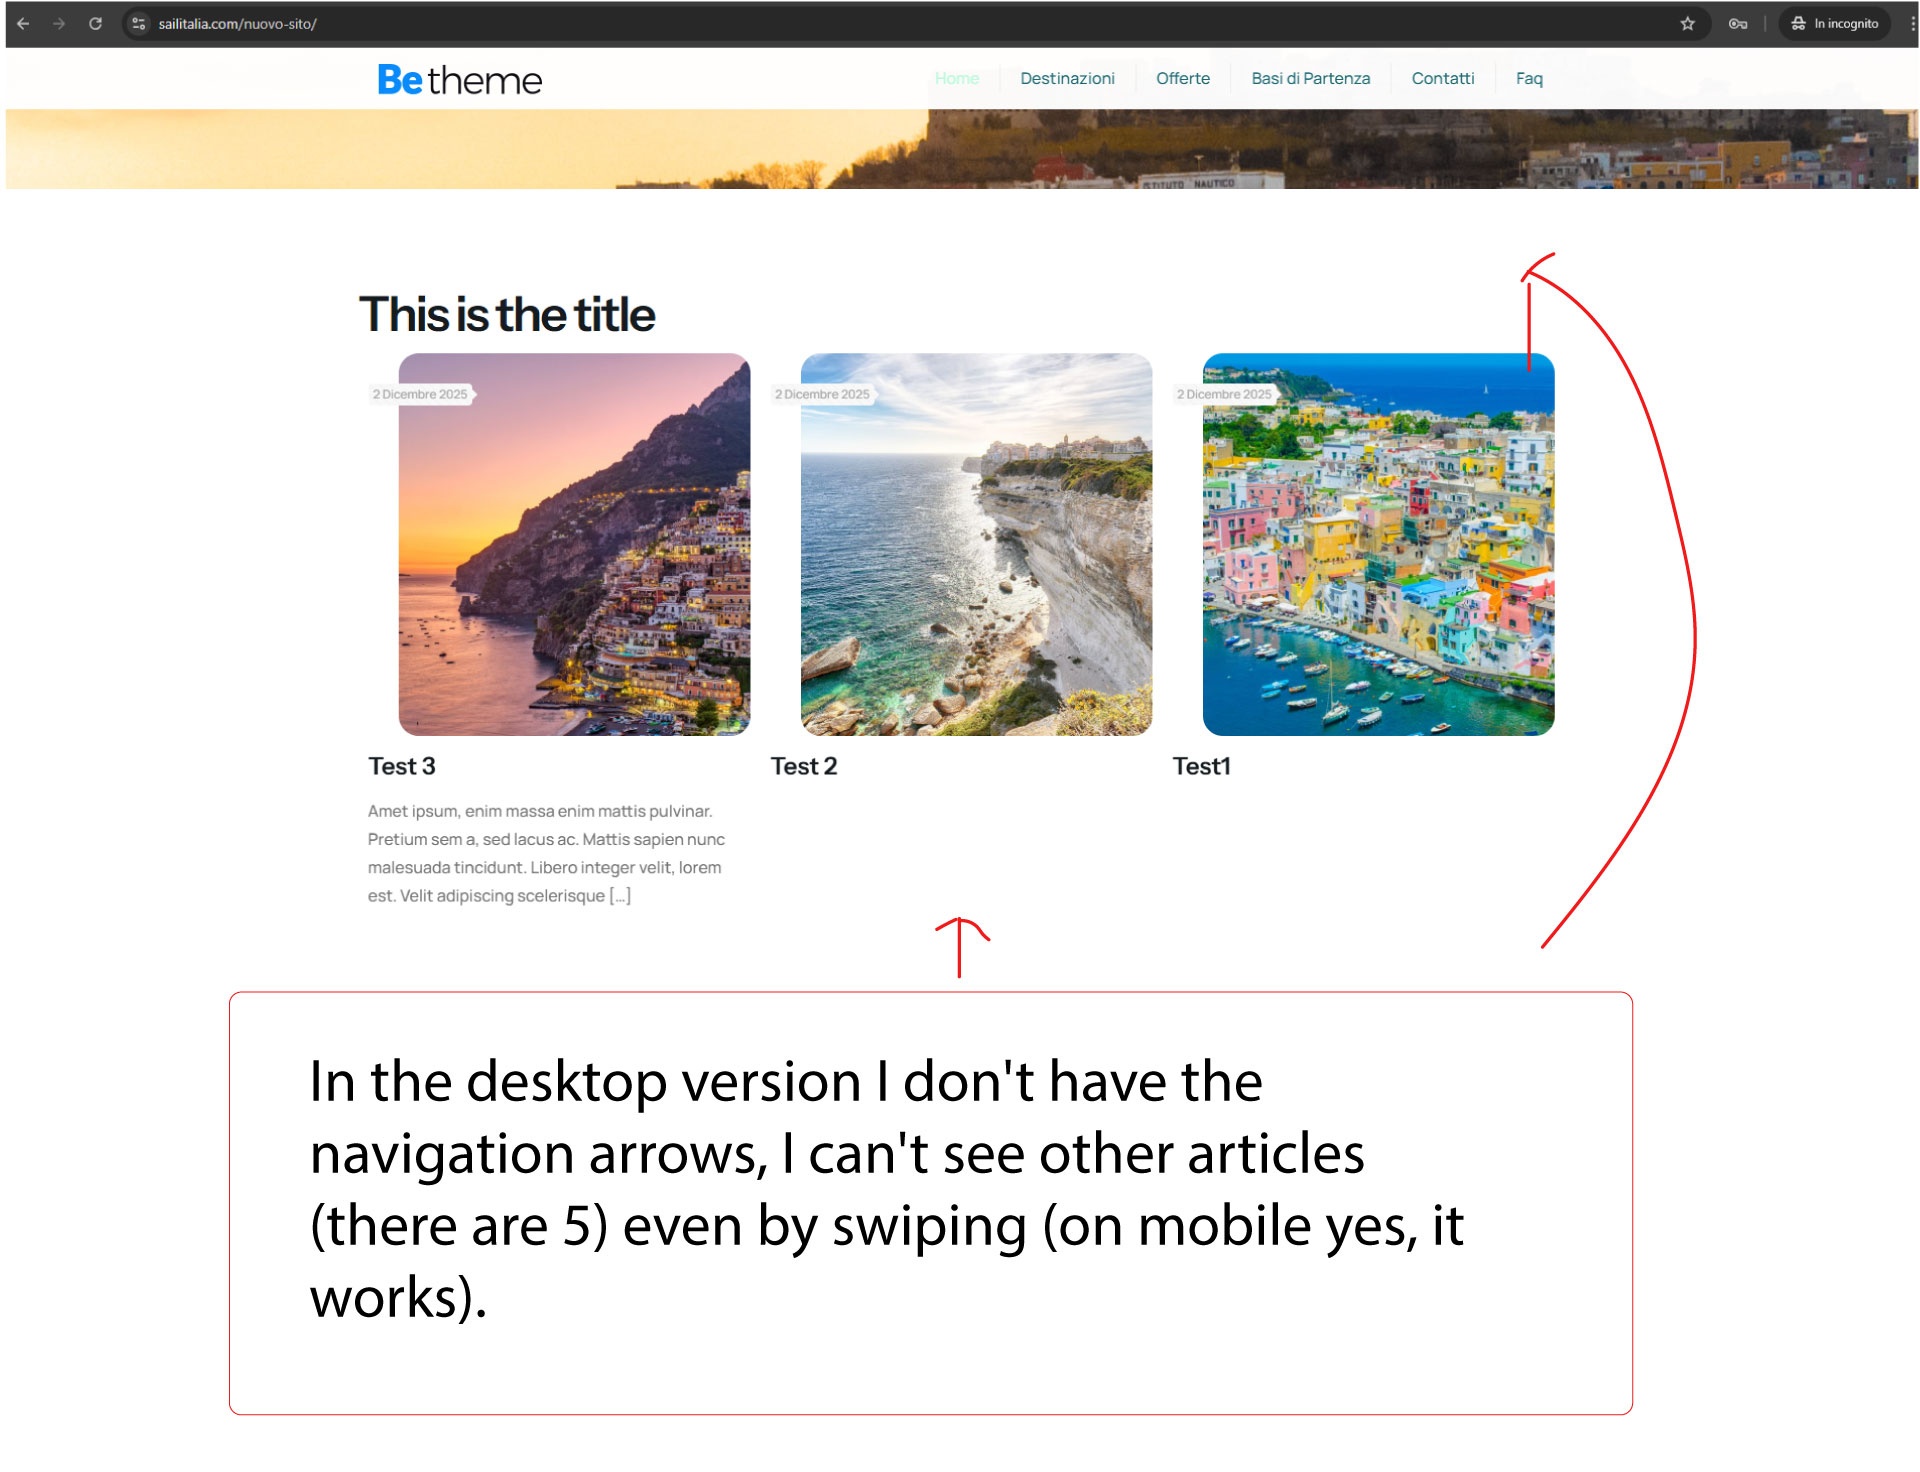
Task: Open the Incognito indicator button
Action: (1834, 24)
